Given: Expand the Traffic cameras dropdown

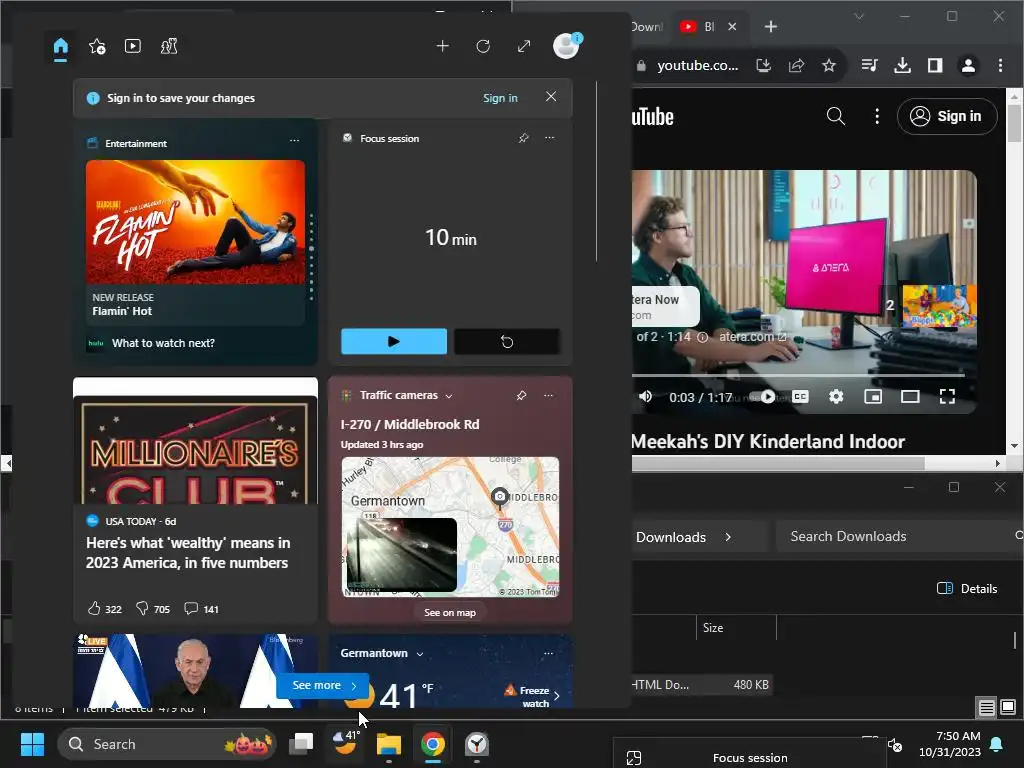Looking at the screenshot, I should (449, 396).
